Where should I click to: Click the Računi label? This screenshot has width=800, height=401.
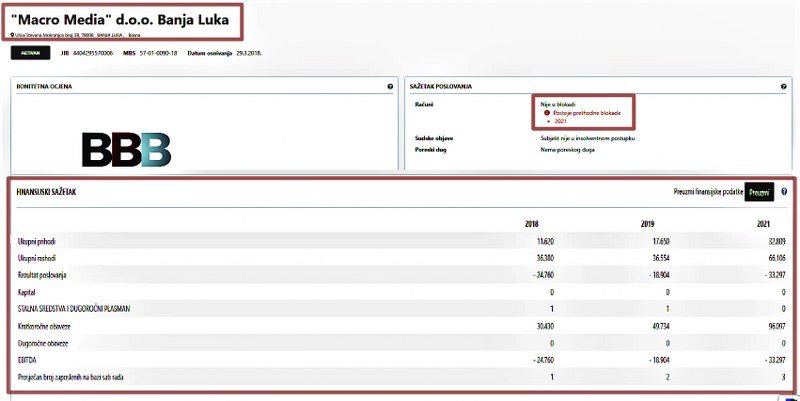tap(424, 105)
